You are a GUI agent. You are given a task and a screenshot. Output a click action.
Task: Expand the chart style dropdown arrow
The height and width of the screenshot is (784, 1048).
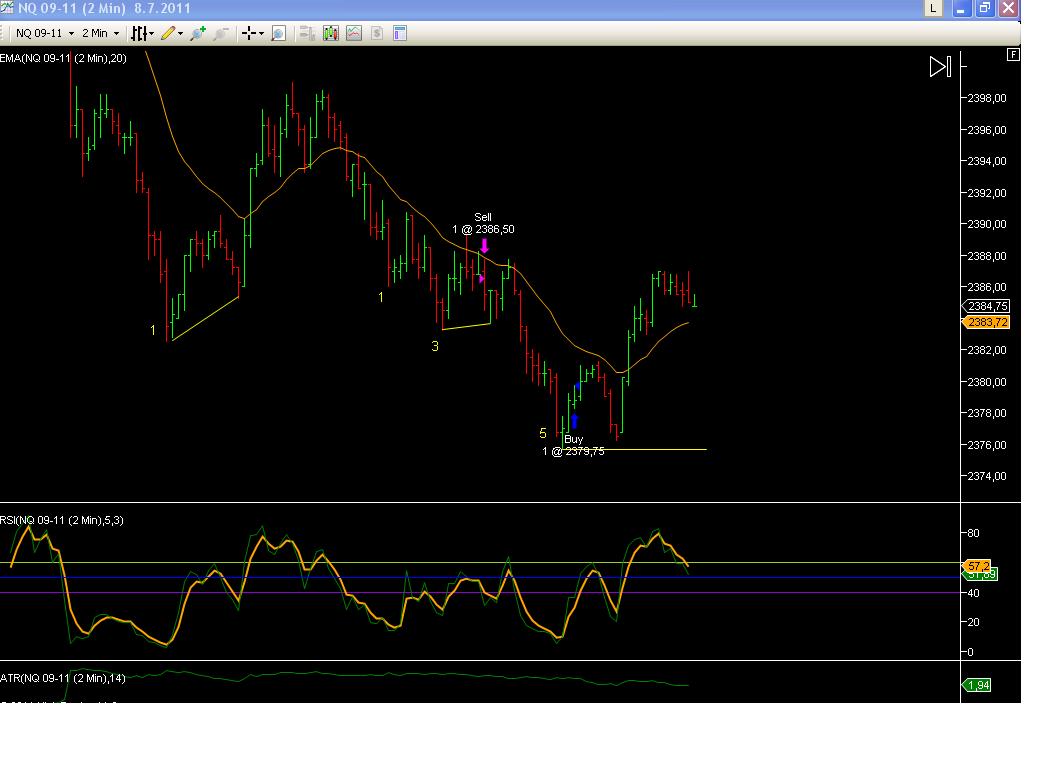152,33
